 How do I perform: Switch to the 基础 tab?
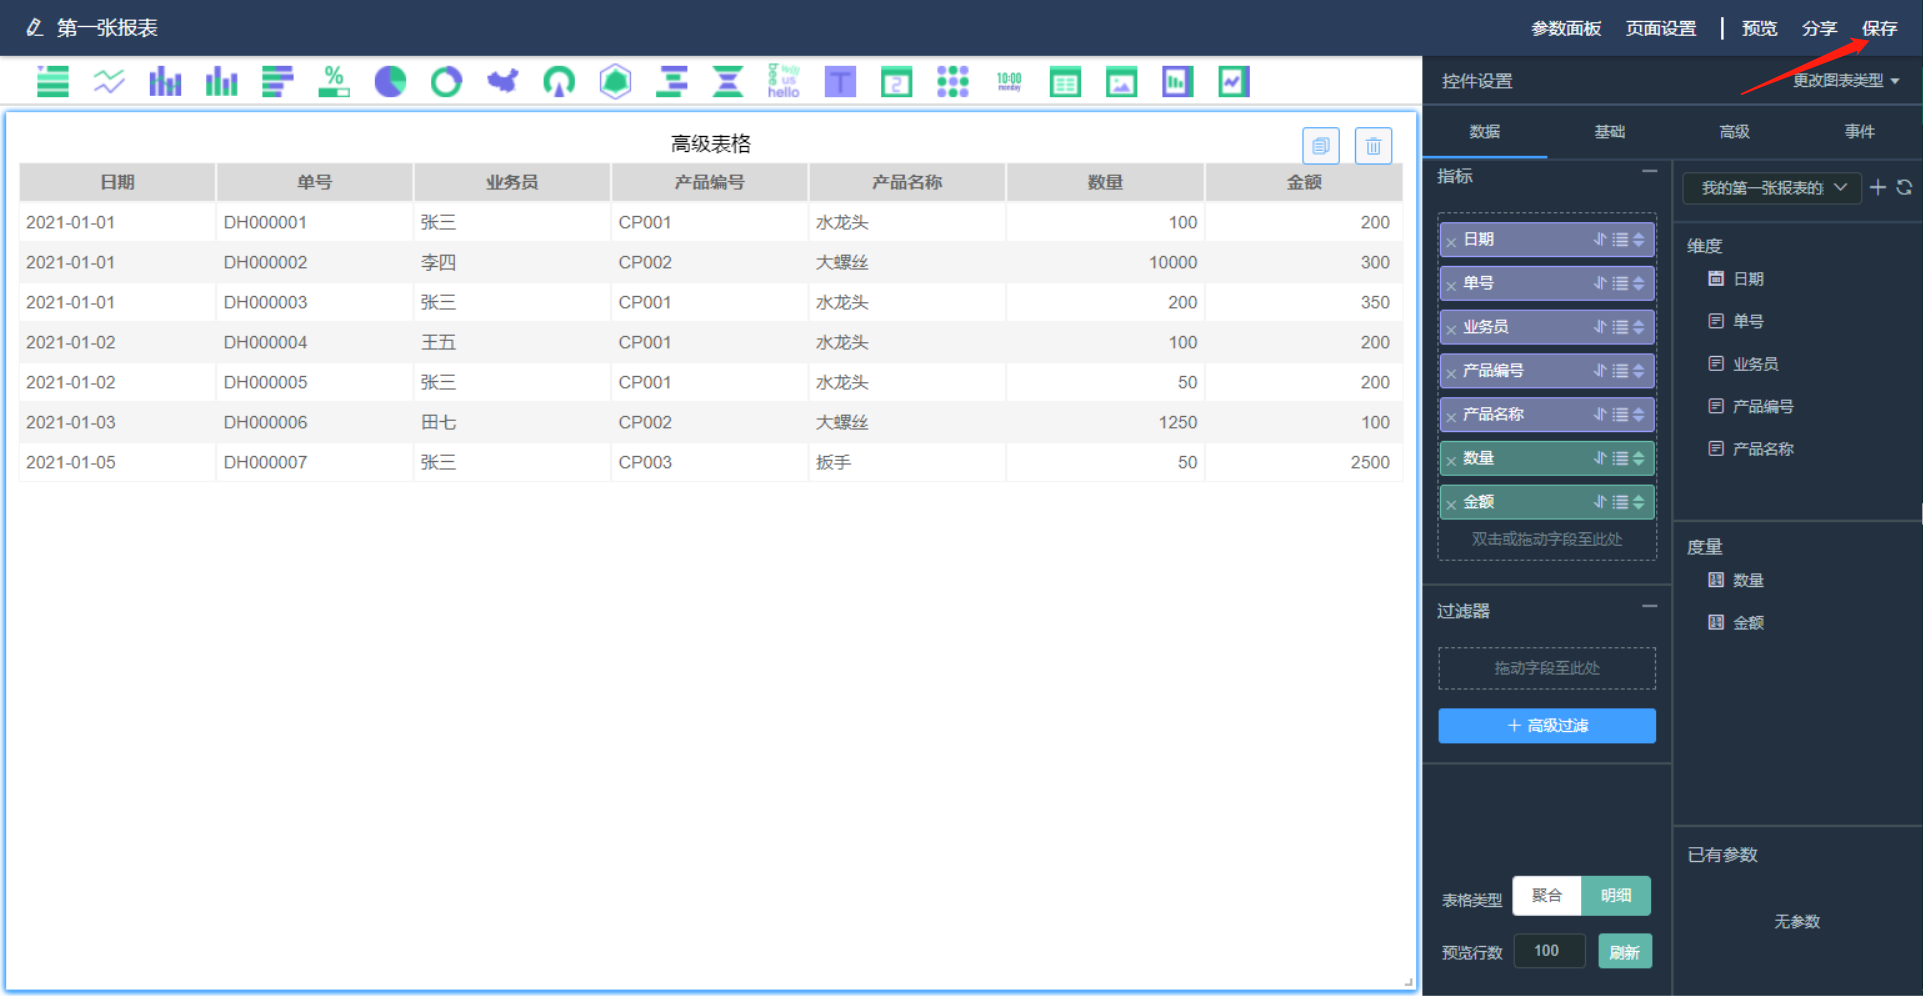pyautogui.click(x=1610, y=132)
